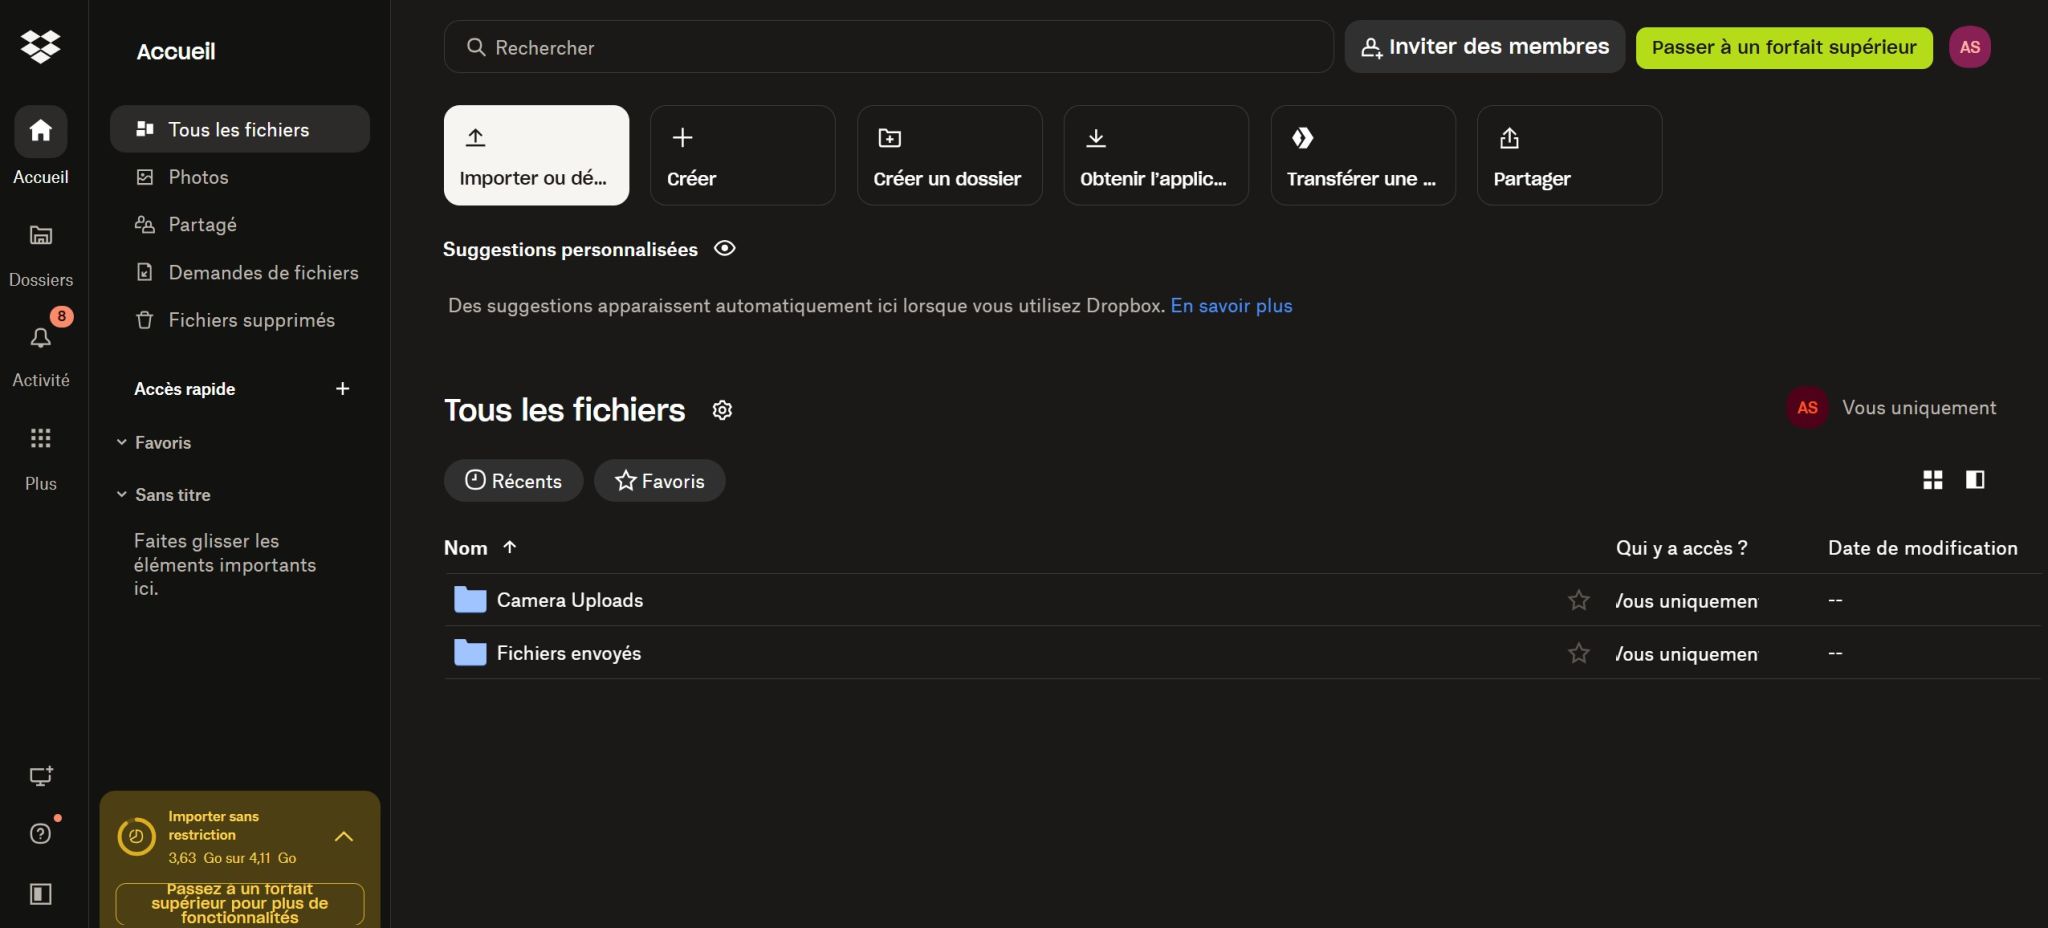Collapse the Favoris section
This screenshot has width=2048, height=928.
pos(121,442)
